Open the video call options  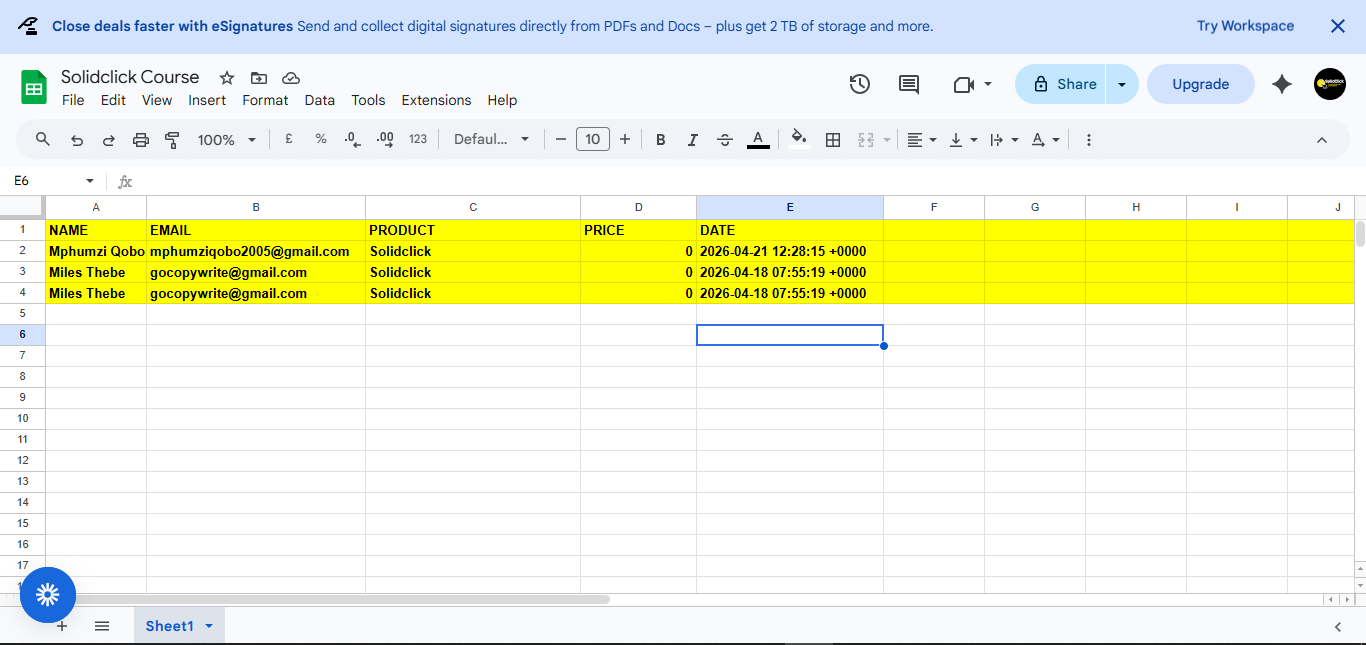coord(972,84)
